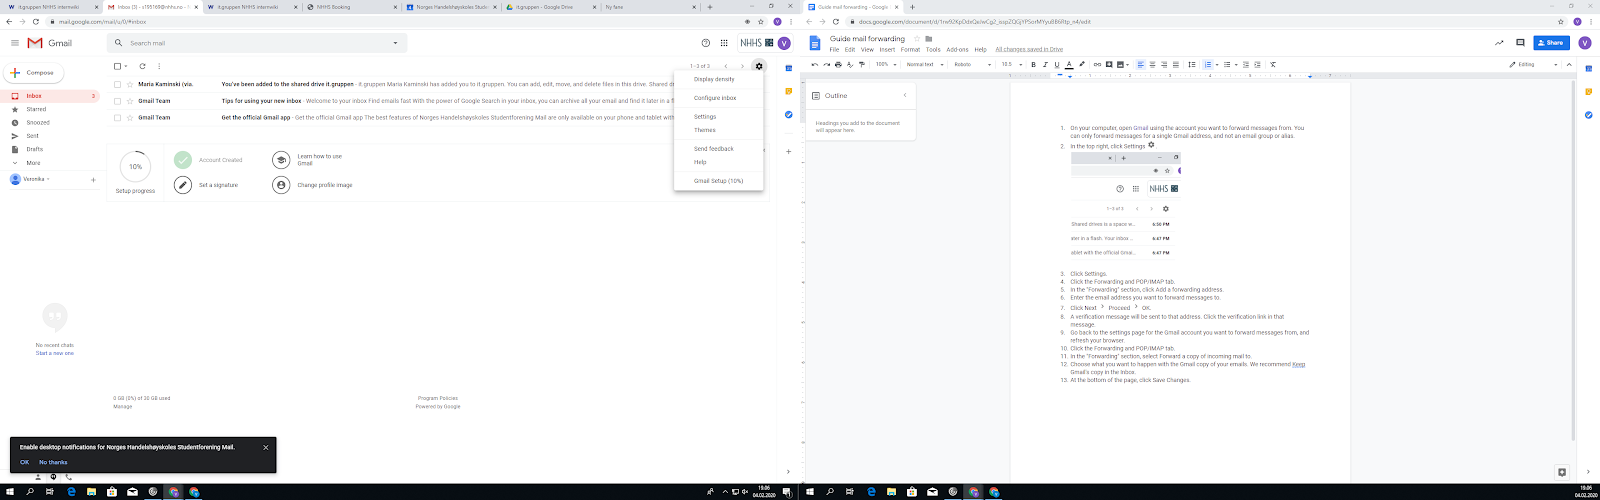Screen dimensions: 1600x500
Task: Open the font size dropdown in Docs
Action: point(1011,64)
